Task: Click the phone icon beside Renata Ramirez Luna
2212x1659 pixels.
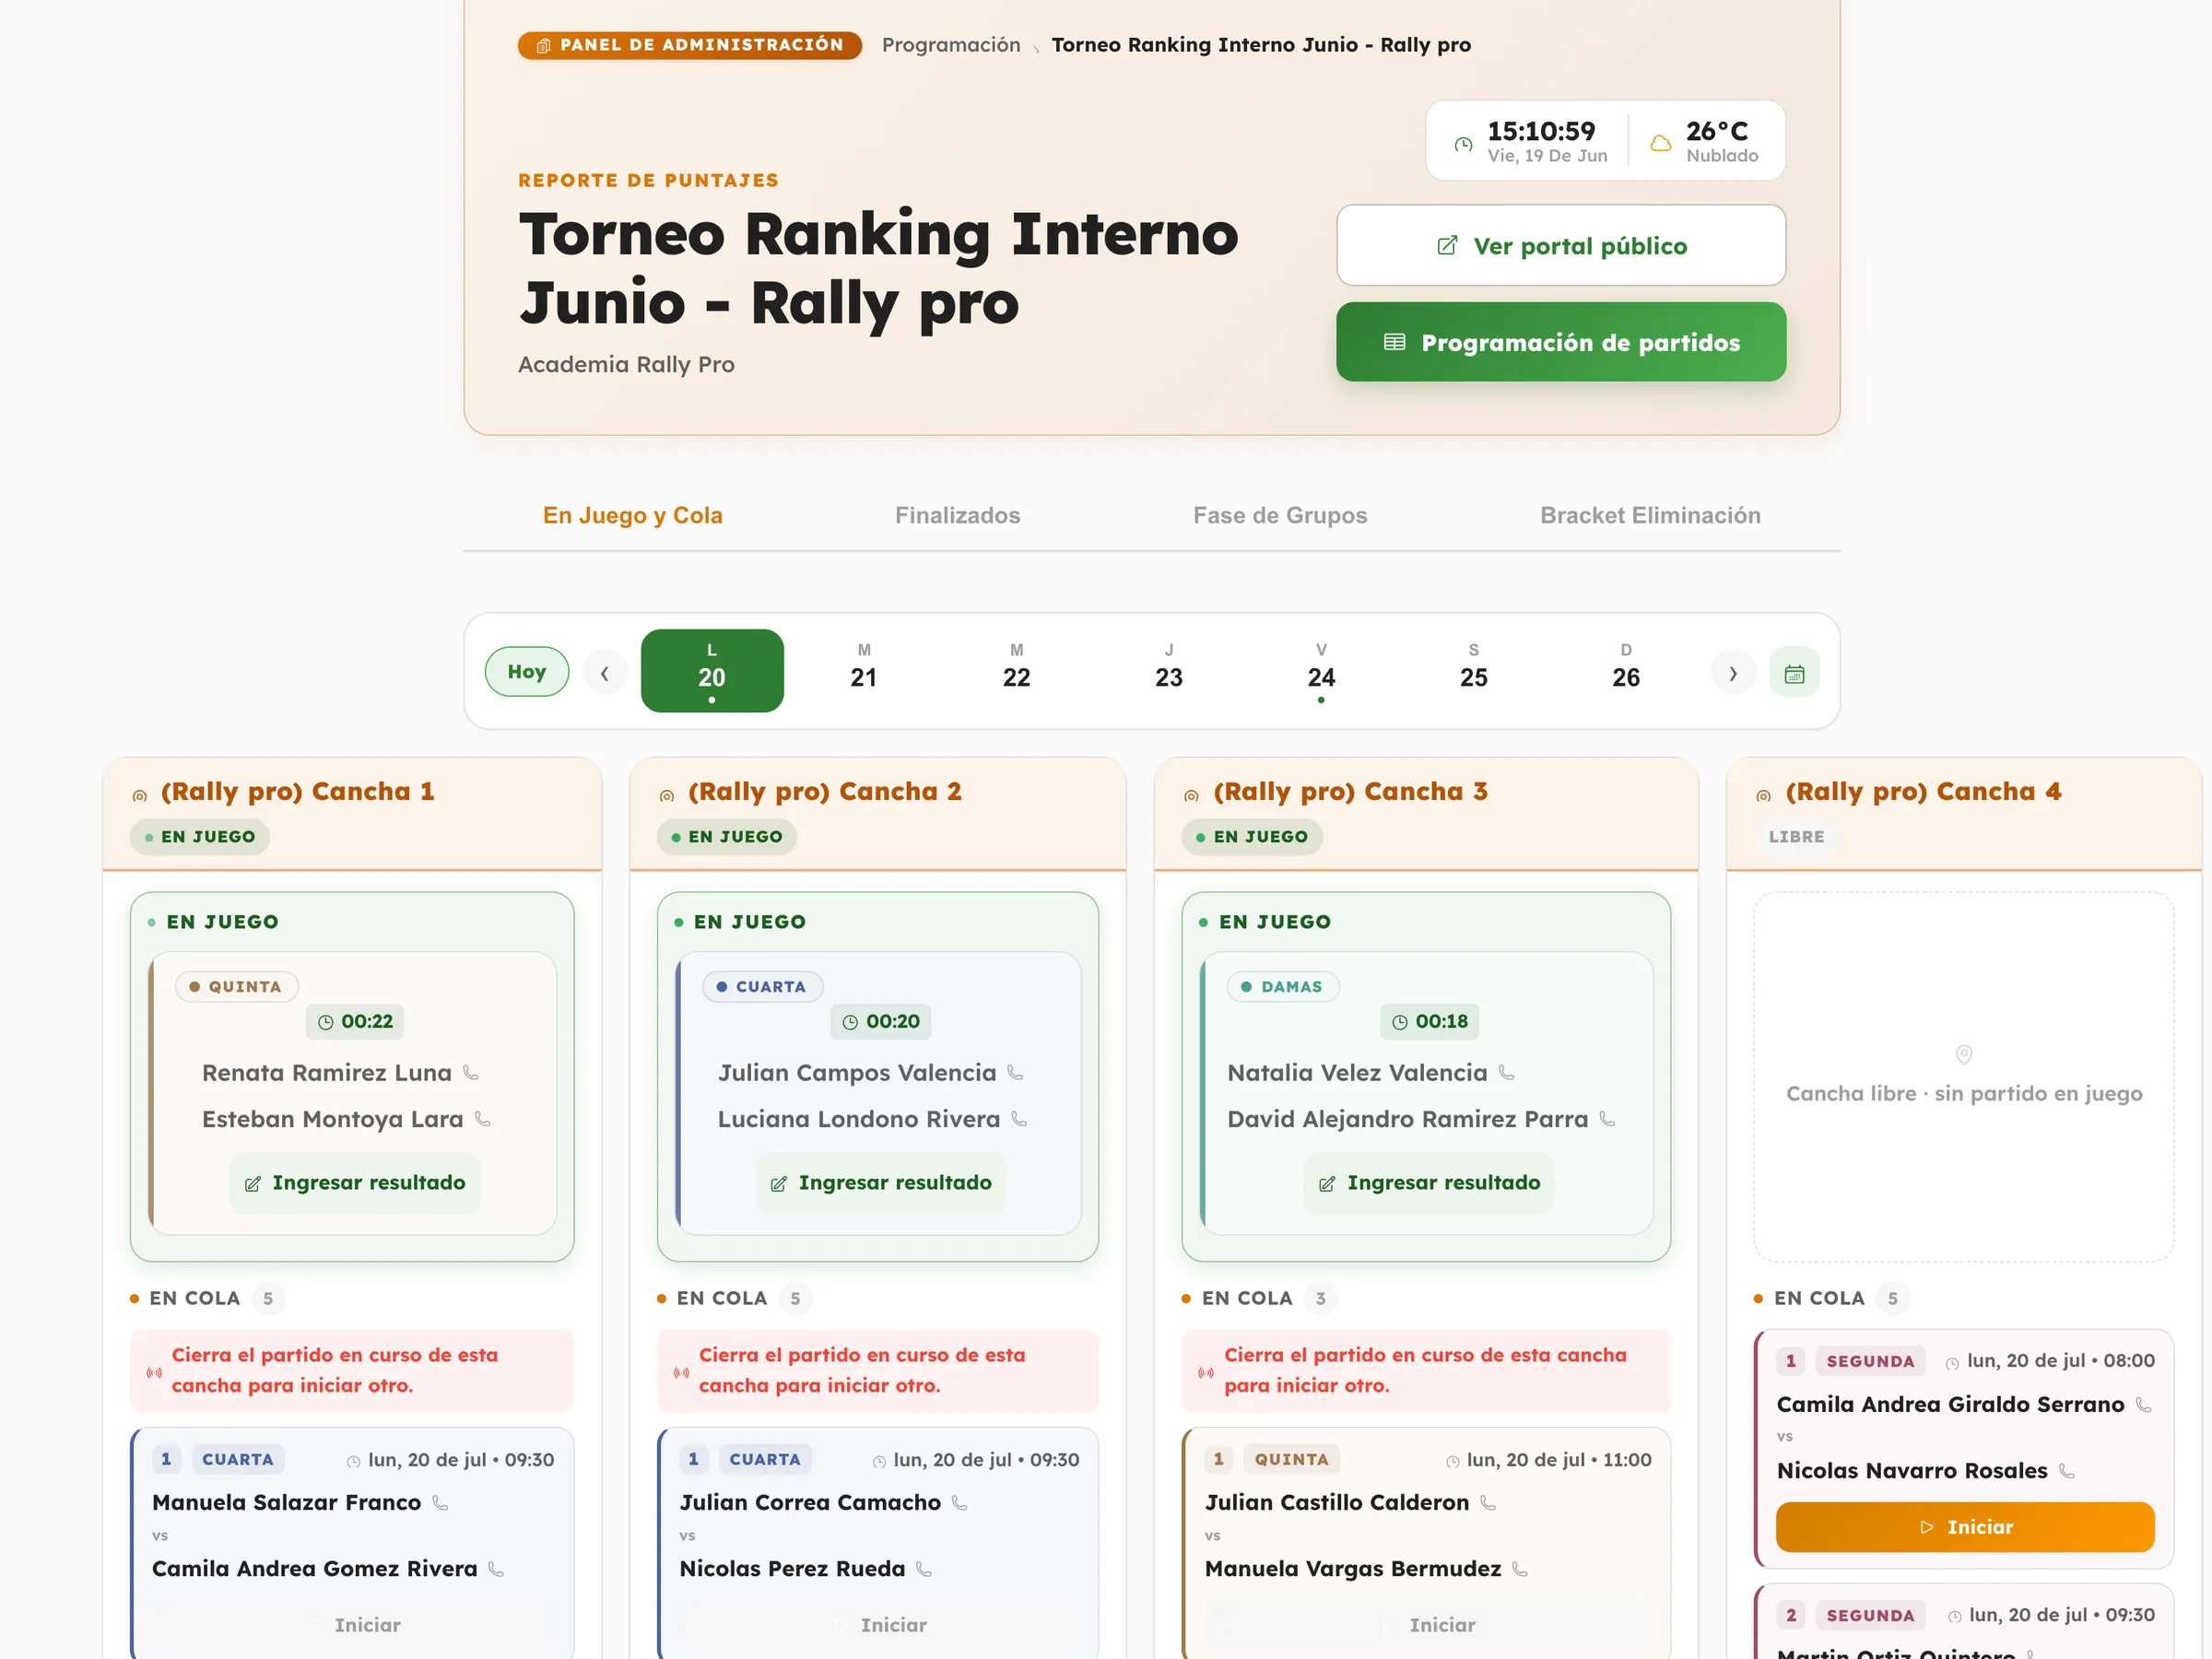Action: tap(471, 1073)
